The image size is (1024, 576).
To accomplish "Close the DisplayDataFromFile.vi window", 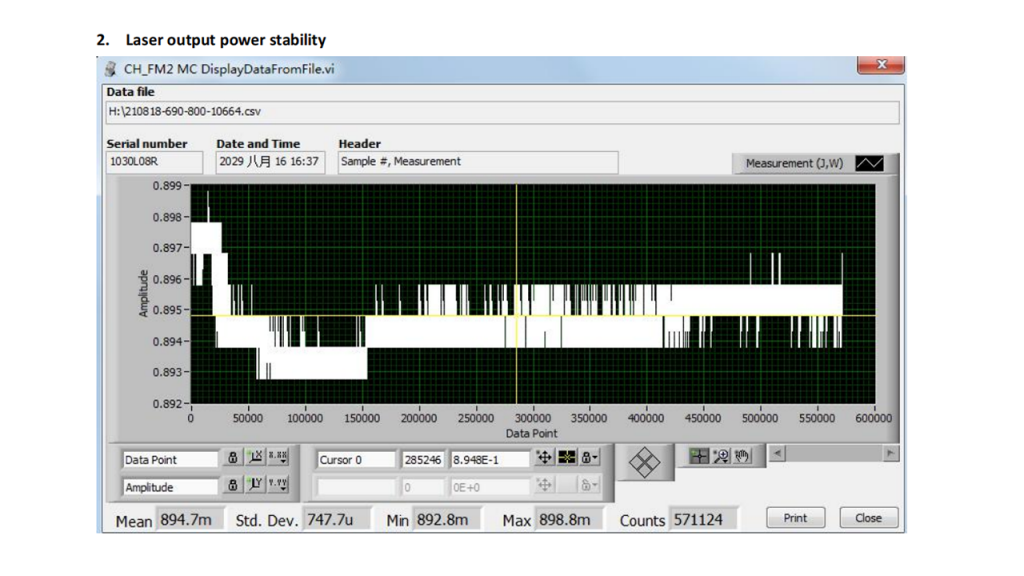I will pyautogui.click(x=880, y=64).
